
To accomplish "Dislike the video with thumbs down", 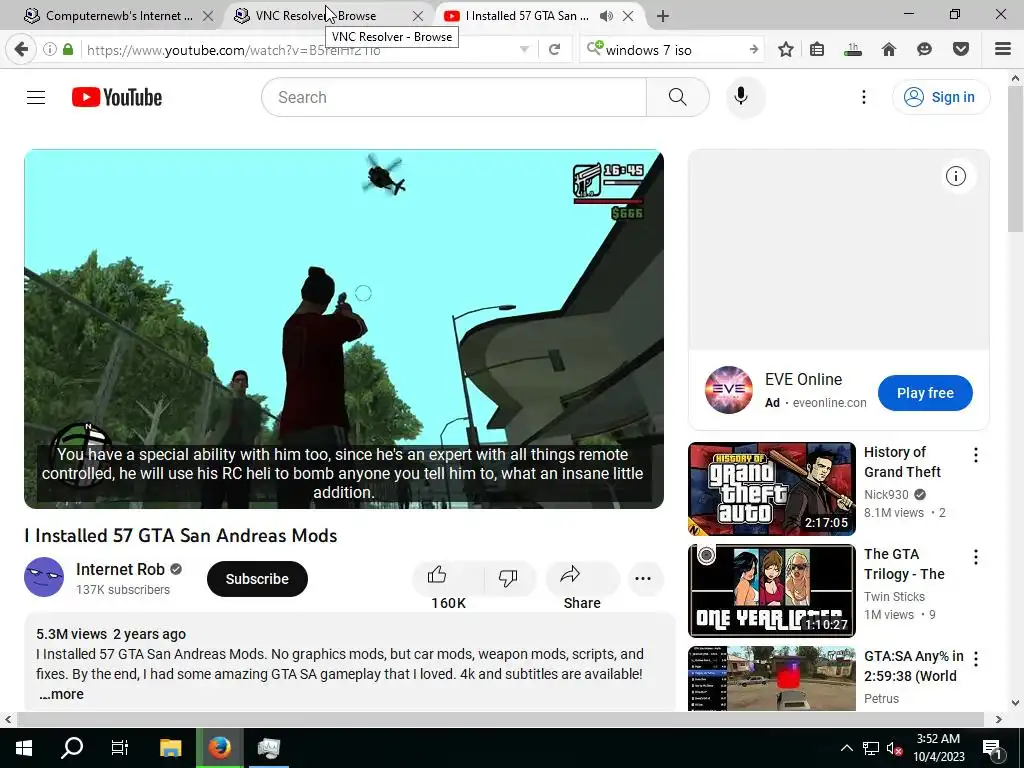I will [x=507, y=578].
